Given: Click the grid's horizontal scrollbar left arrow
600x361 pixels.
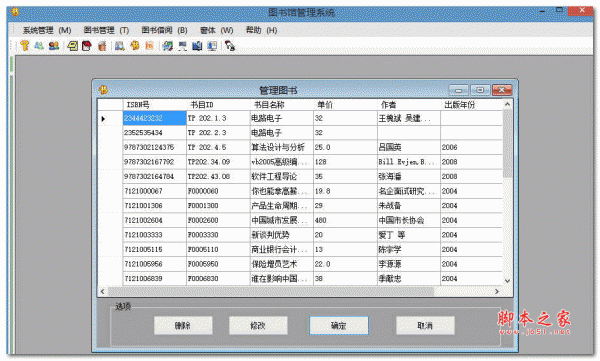Looking at the screenshot, I should [103, 291].
